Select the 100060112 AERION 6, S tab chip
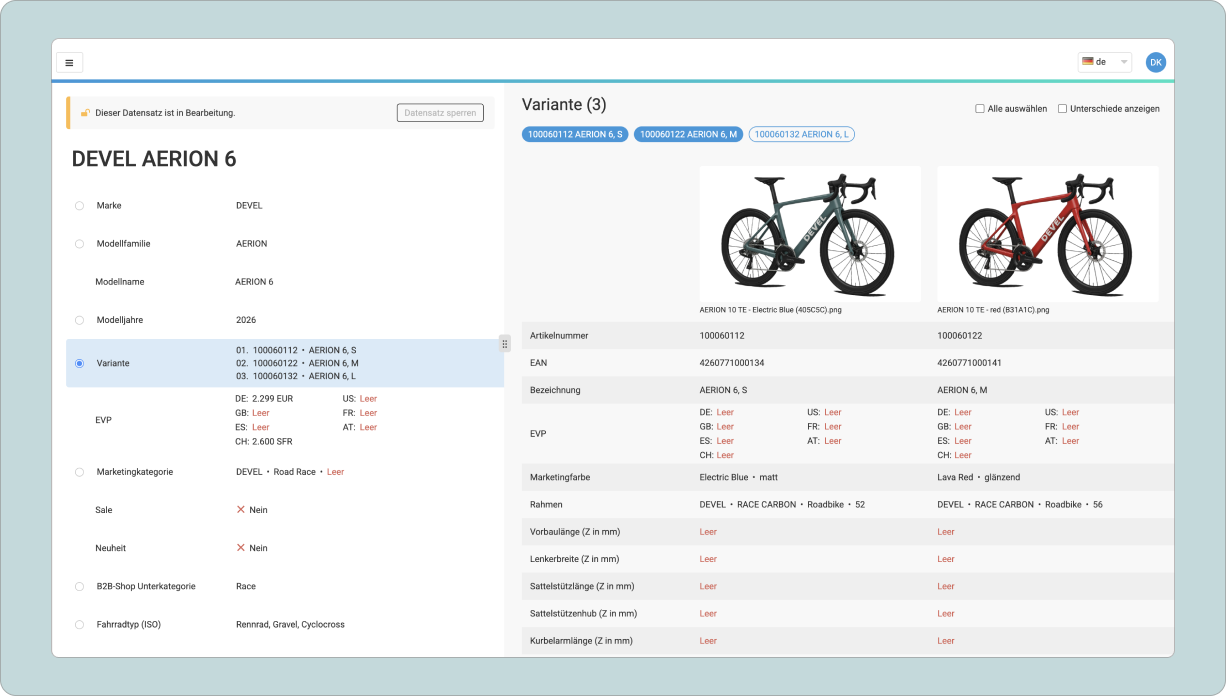1226x696 pixels. [x=575, y=134]
